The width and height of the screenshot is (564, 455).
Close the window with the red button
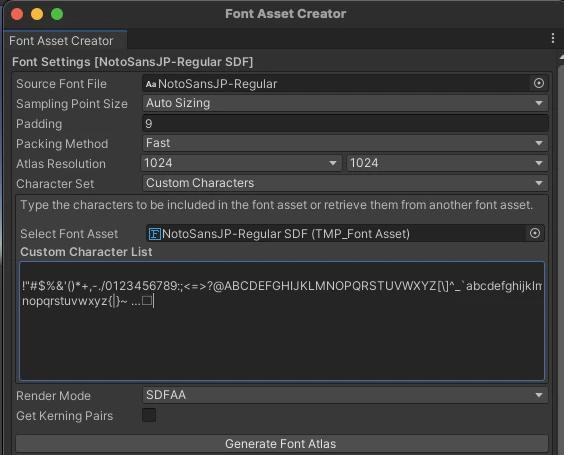(x=17, y=14)
